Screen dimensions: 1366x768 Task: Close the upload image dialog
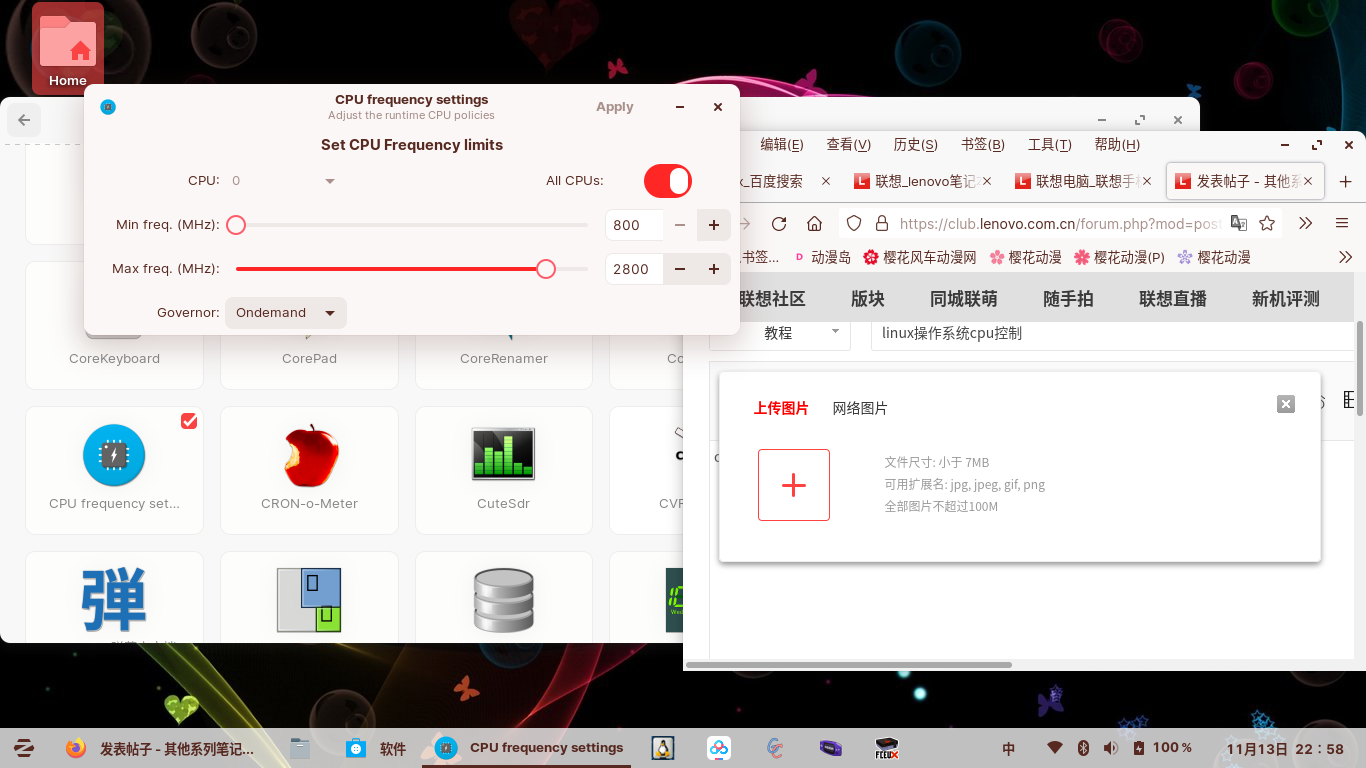tap(1286, 404)
